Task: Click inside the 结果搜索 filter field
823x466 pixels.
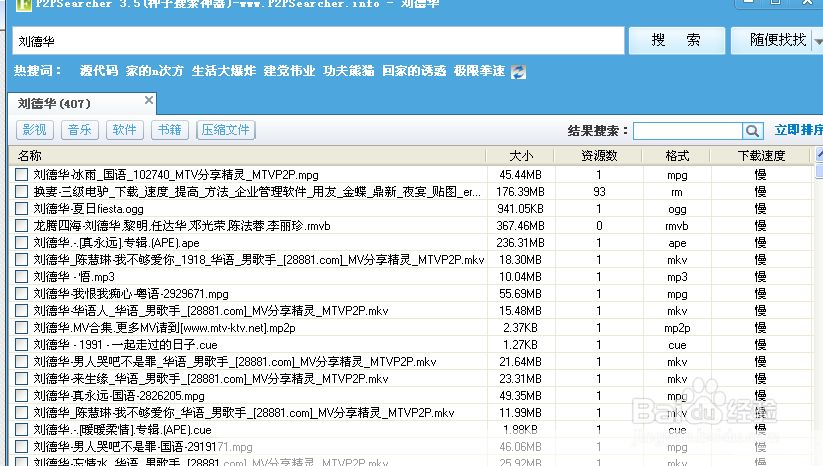Action: (x=688, y=131)
